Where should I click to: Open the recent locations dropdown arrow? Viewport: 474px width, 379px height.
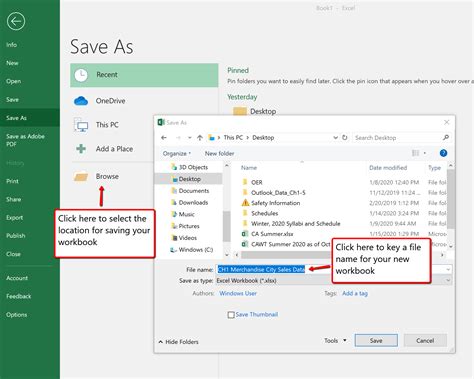coord(189,138)
